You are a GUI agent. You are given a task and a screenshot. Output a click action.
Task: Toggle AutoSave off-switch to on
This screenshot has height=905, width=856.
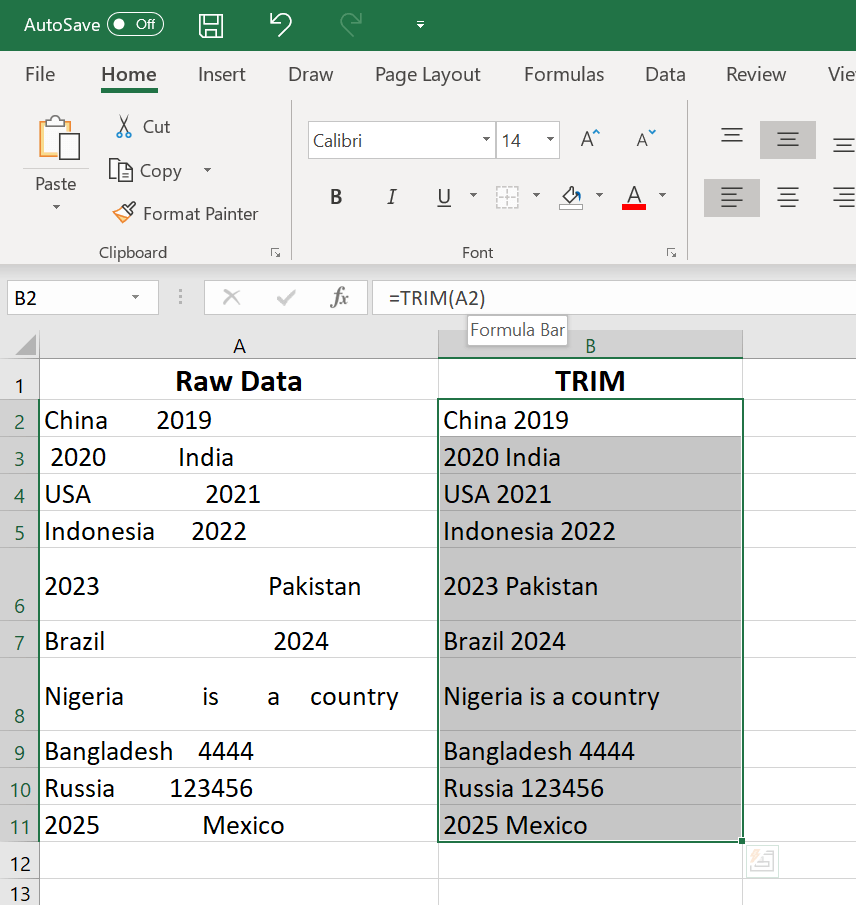coord(134,24)
